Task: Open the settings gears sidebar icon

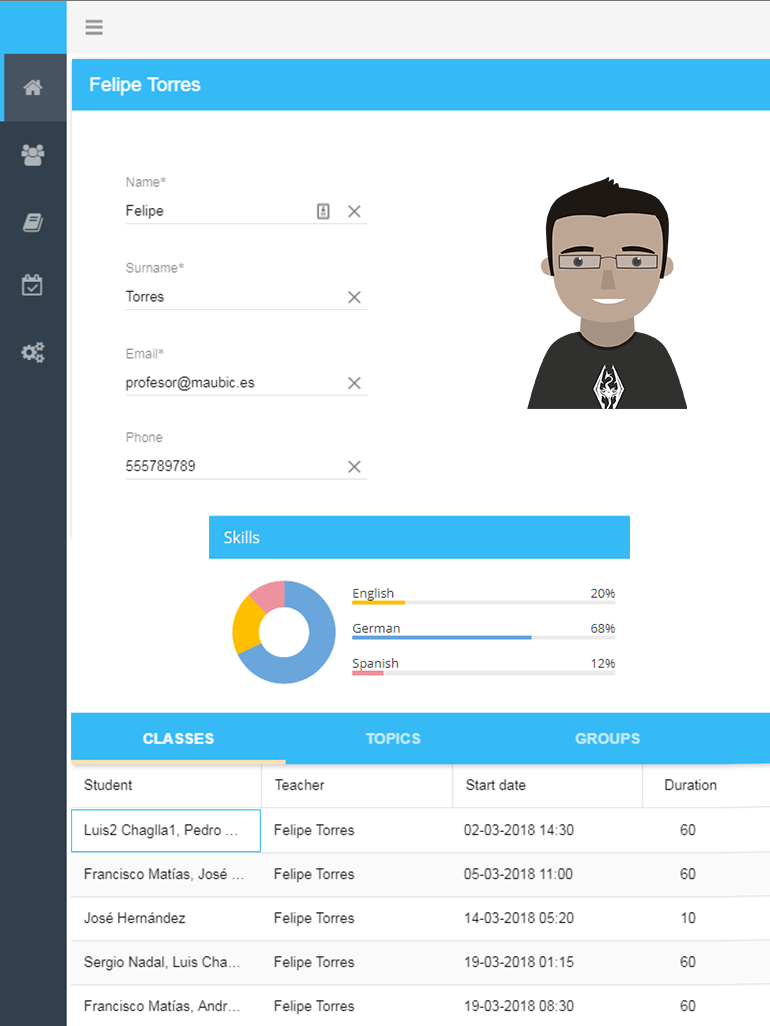Action: (33, 352)
